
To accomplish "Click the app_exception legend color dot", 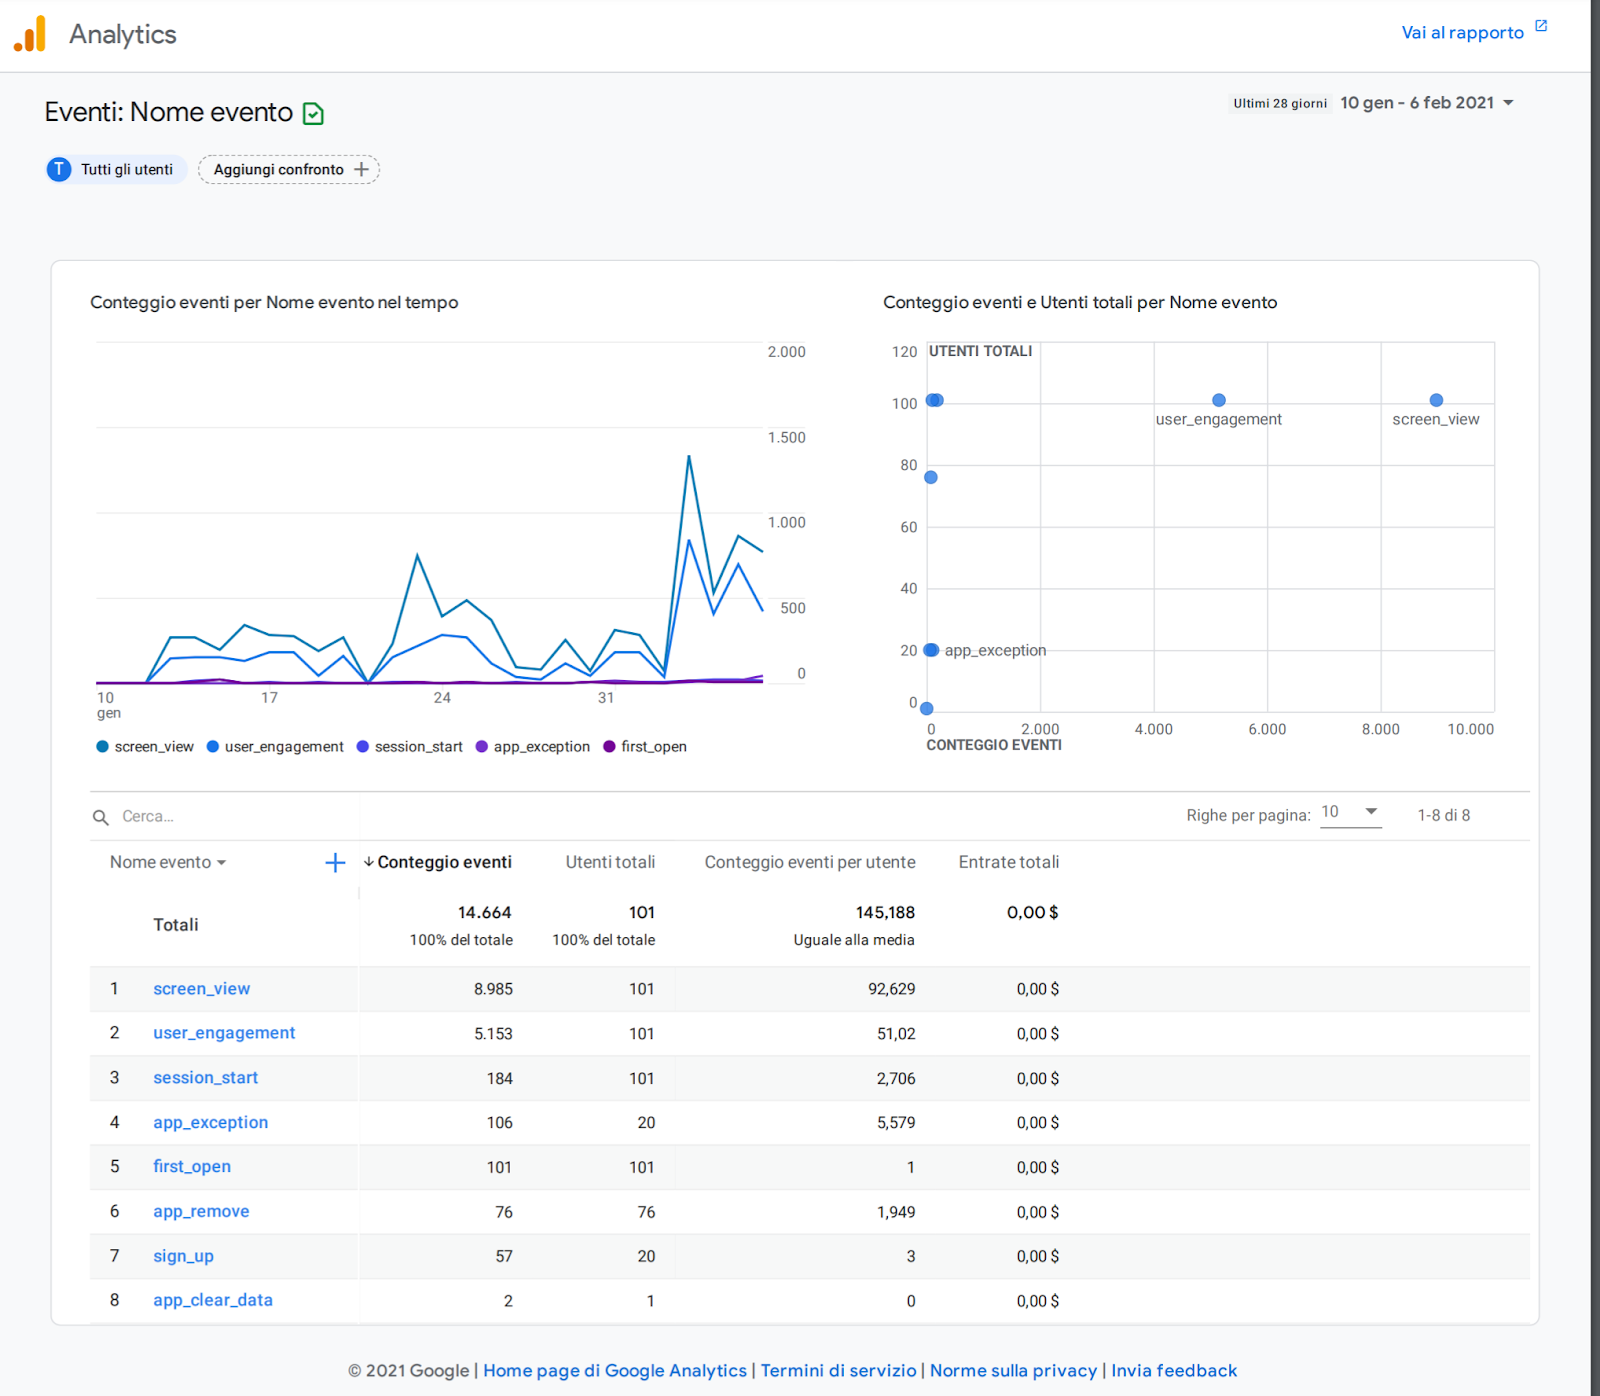I will [482, 747].
